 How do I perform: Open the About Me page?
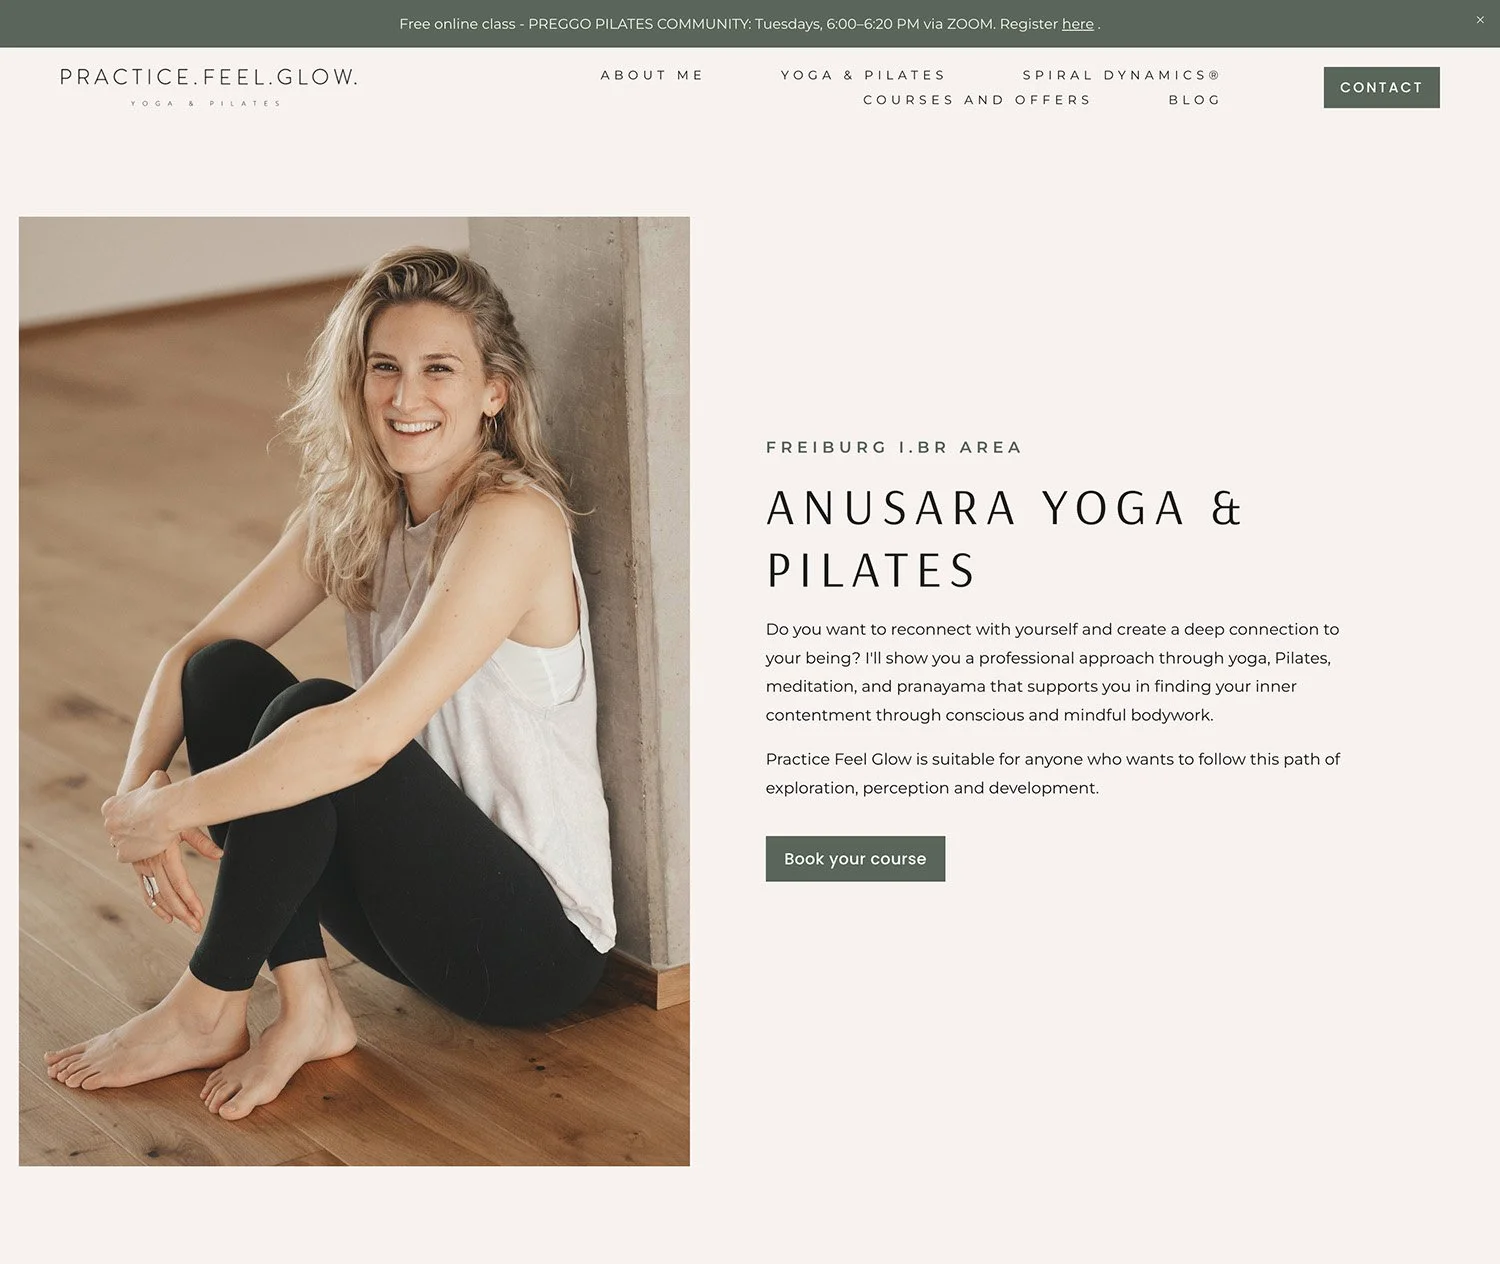tap(652, 75)
